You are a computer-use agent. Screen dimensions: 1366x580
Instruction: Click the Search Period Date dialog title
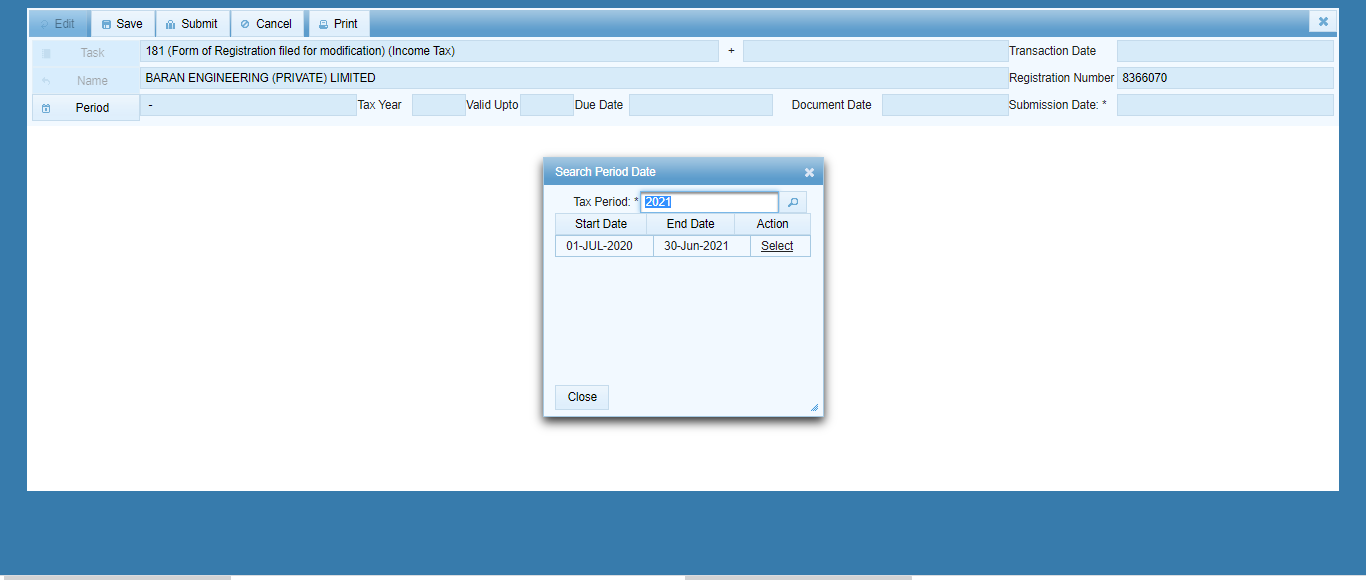point(605,172)
